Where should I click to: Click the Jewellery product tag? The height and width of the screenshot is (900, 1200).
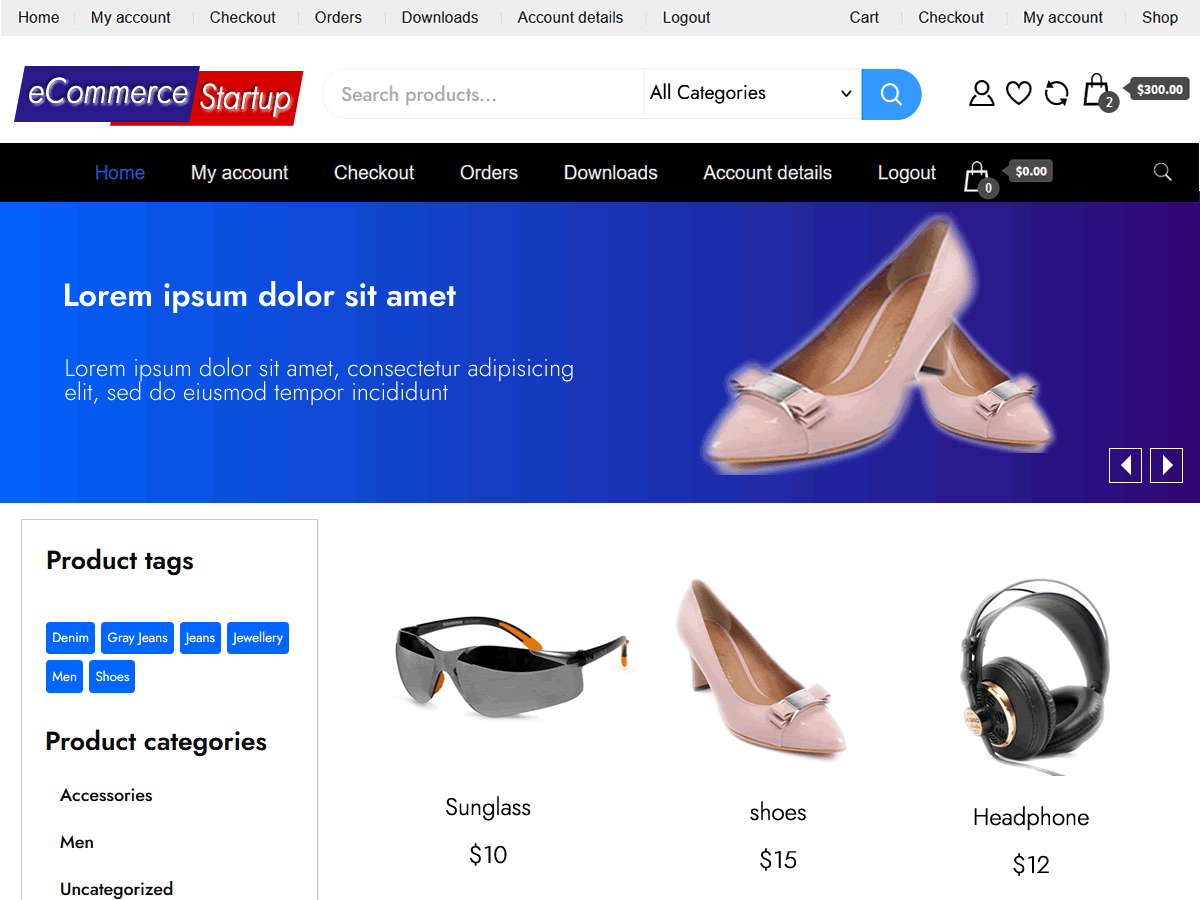[x=257, y=637]
